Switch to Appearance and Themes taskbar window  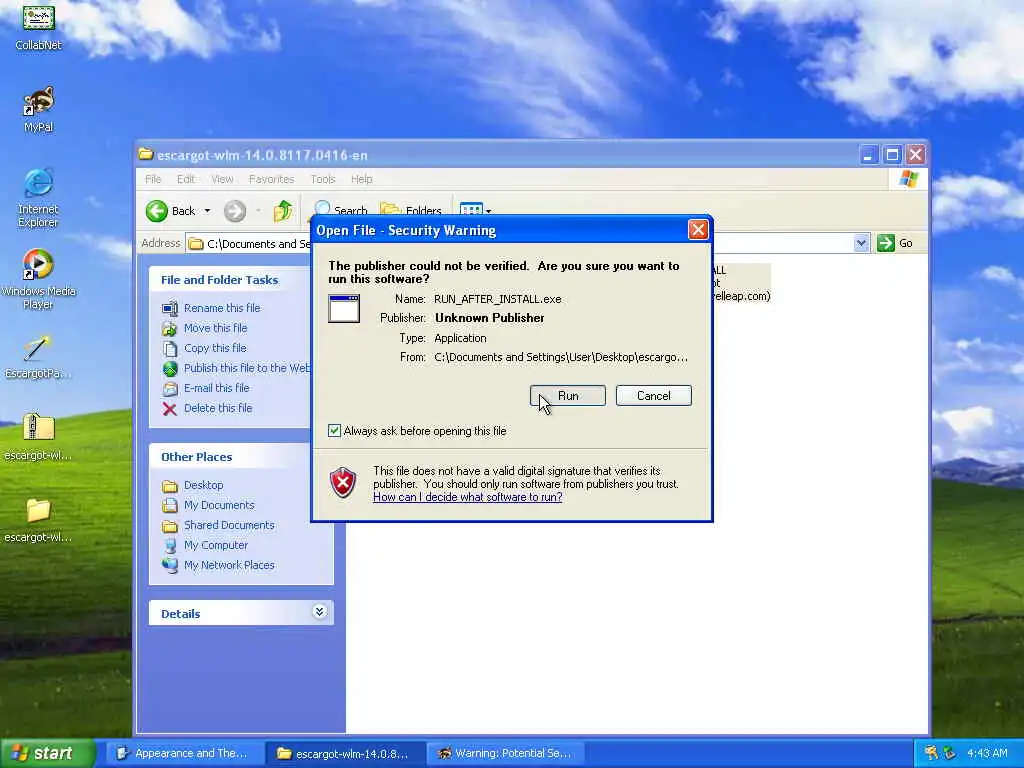tap(184, 753)
